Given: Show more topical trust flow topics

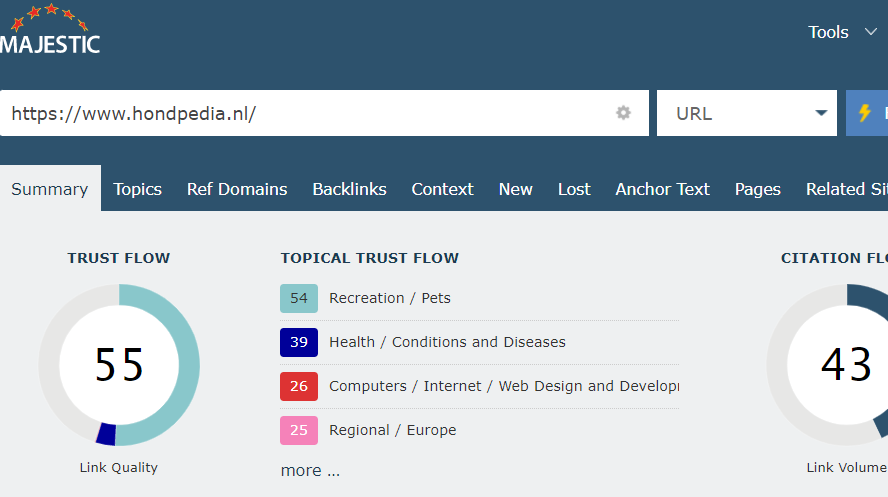Looking at the screenshot, I should (x=310, y=470).
